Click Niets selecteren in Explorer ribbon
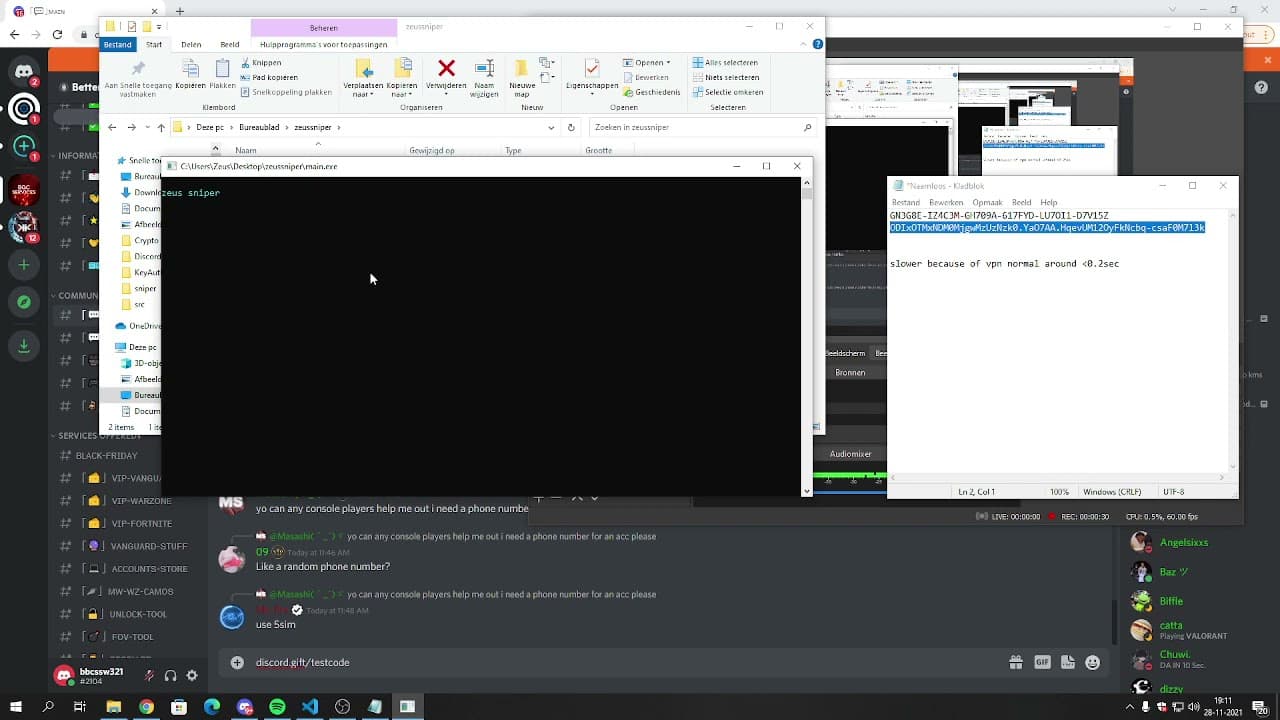This screenshot has height=720, width=1280. pyautogui.click(x=724, y=77)
